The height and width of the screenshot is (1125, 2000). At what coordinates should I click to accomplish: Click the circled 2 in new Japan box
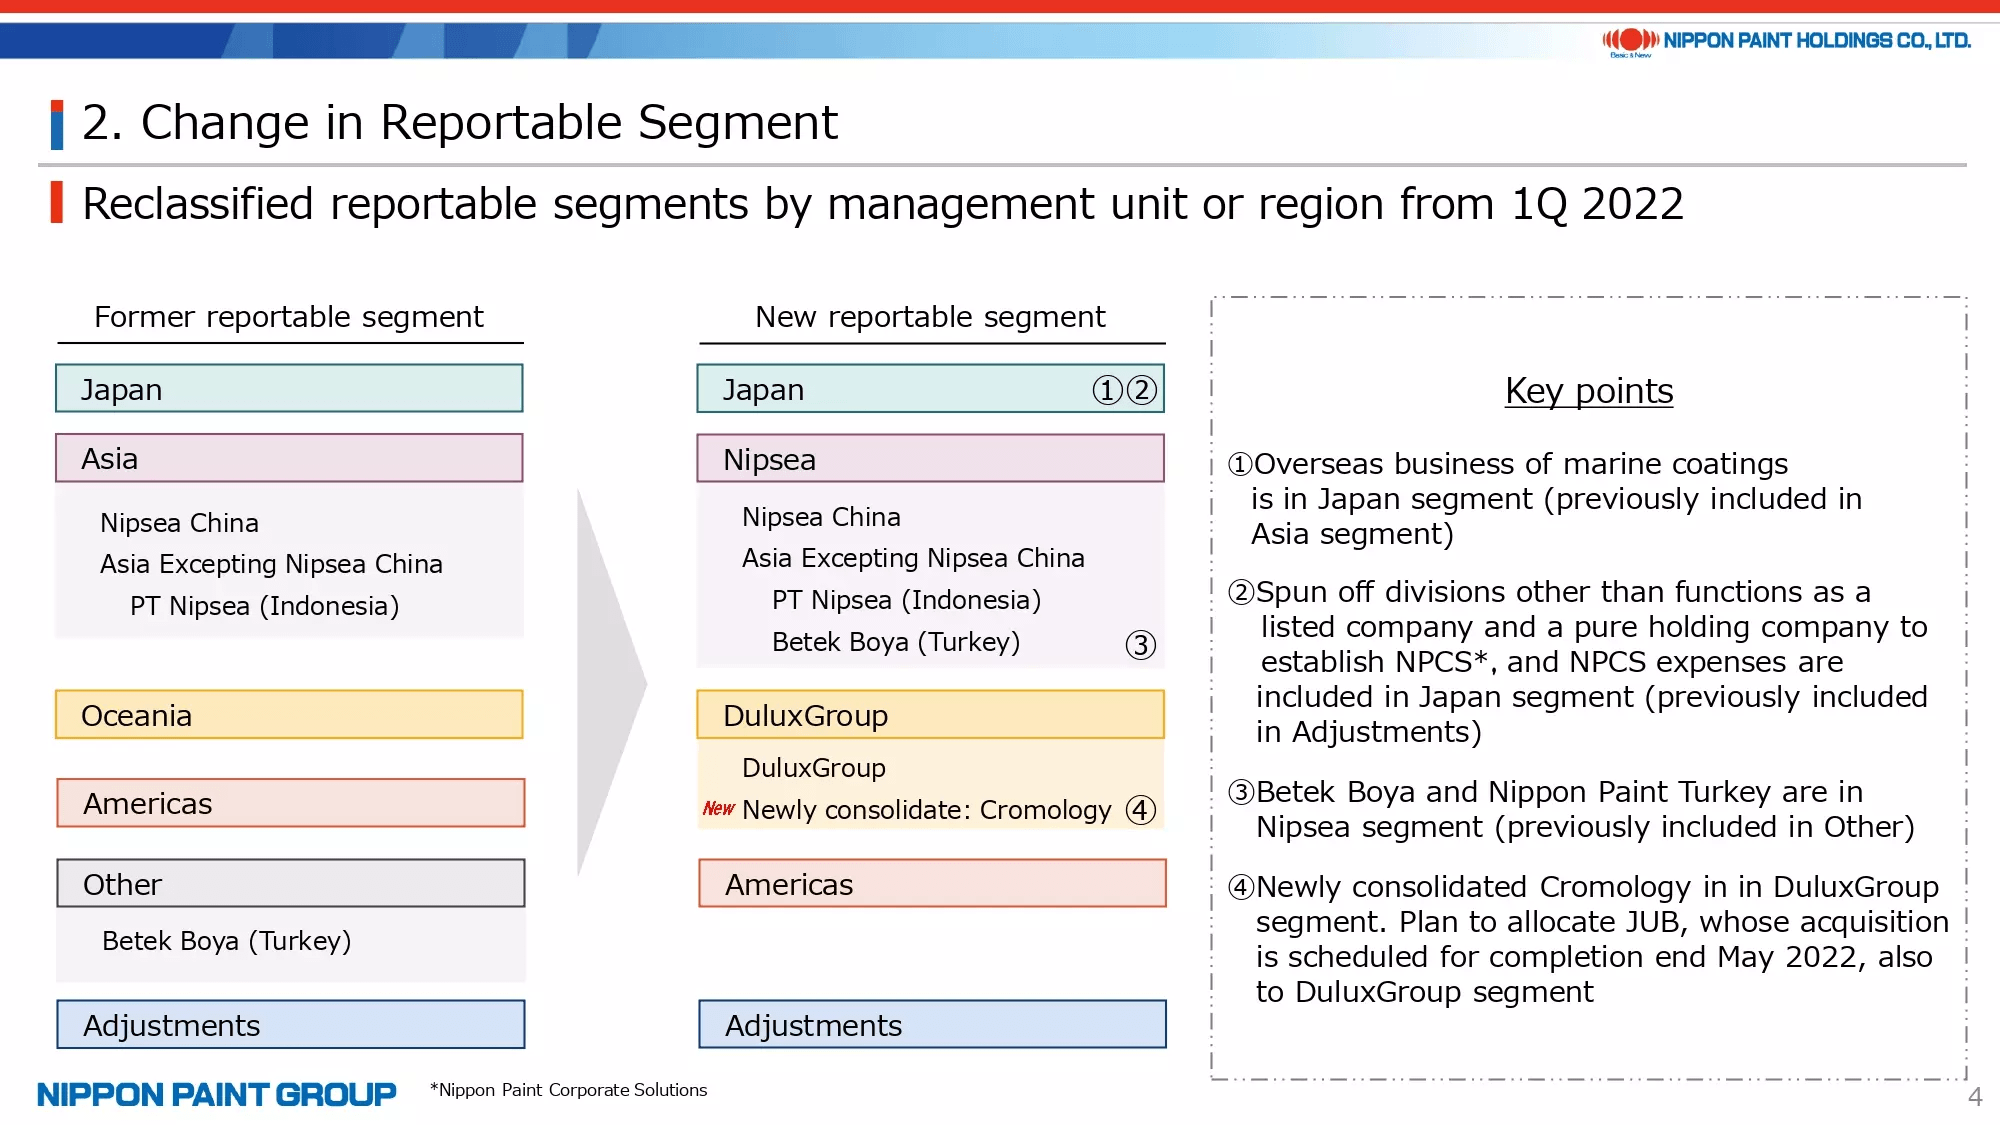pyautogui.click(x=1141, y=390)
